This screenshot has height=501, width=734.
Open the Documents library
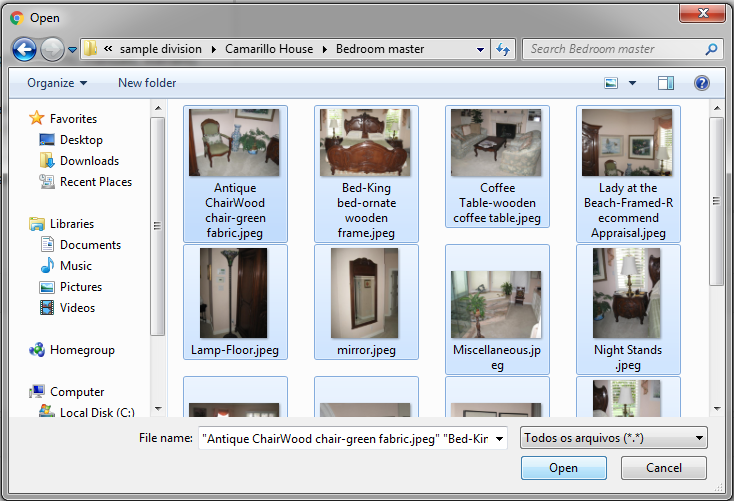pos(90,245)
